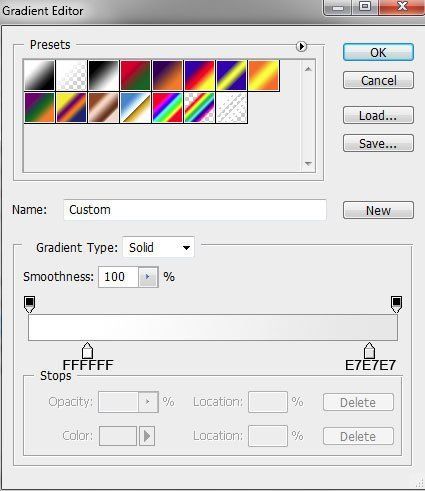Click the Load... button

pyautogui.click(x=378, y=115)
